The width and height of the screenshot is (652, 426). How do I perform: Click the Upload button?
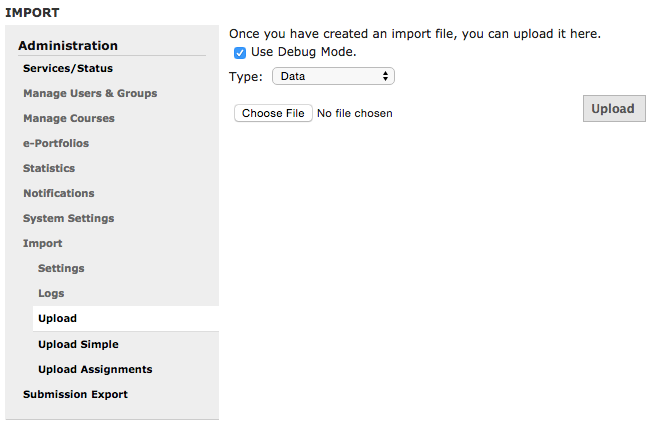(614, 109)
